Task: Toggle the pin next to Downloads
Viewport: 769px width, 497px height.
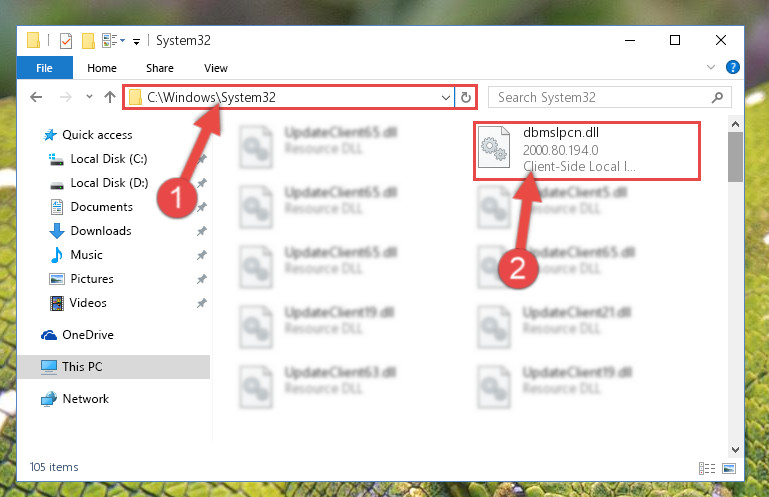Action: click(x=202, y=231)
